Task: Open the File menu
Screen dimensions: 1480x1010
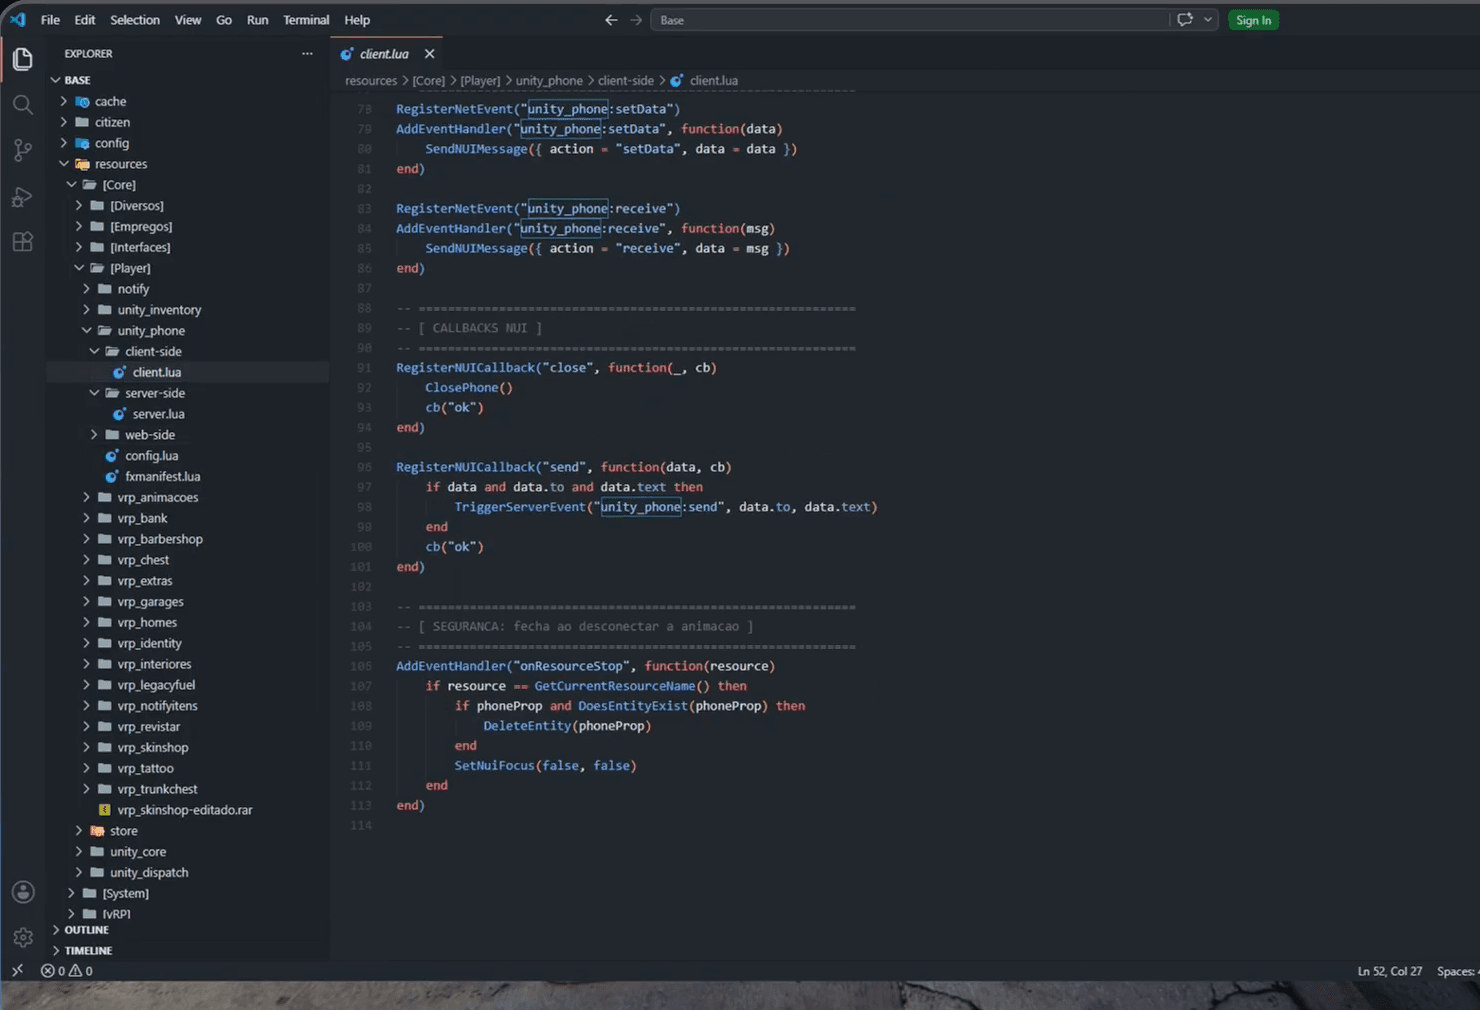Action: (x=50, y=20)
